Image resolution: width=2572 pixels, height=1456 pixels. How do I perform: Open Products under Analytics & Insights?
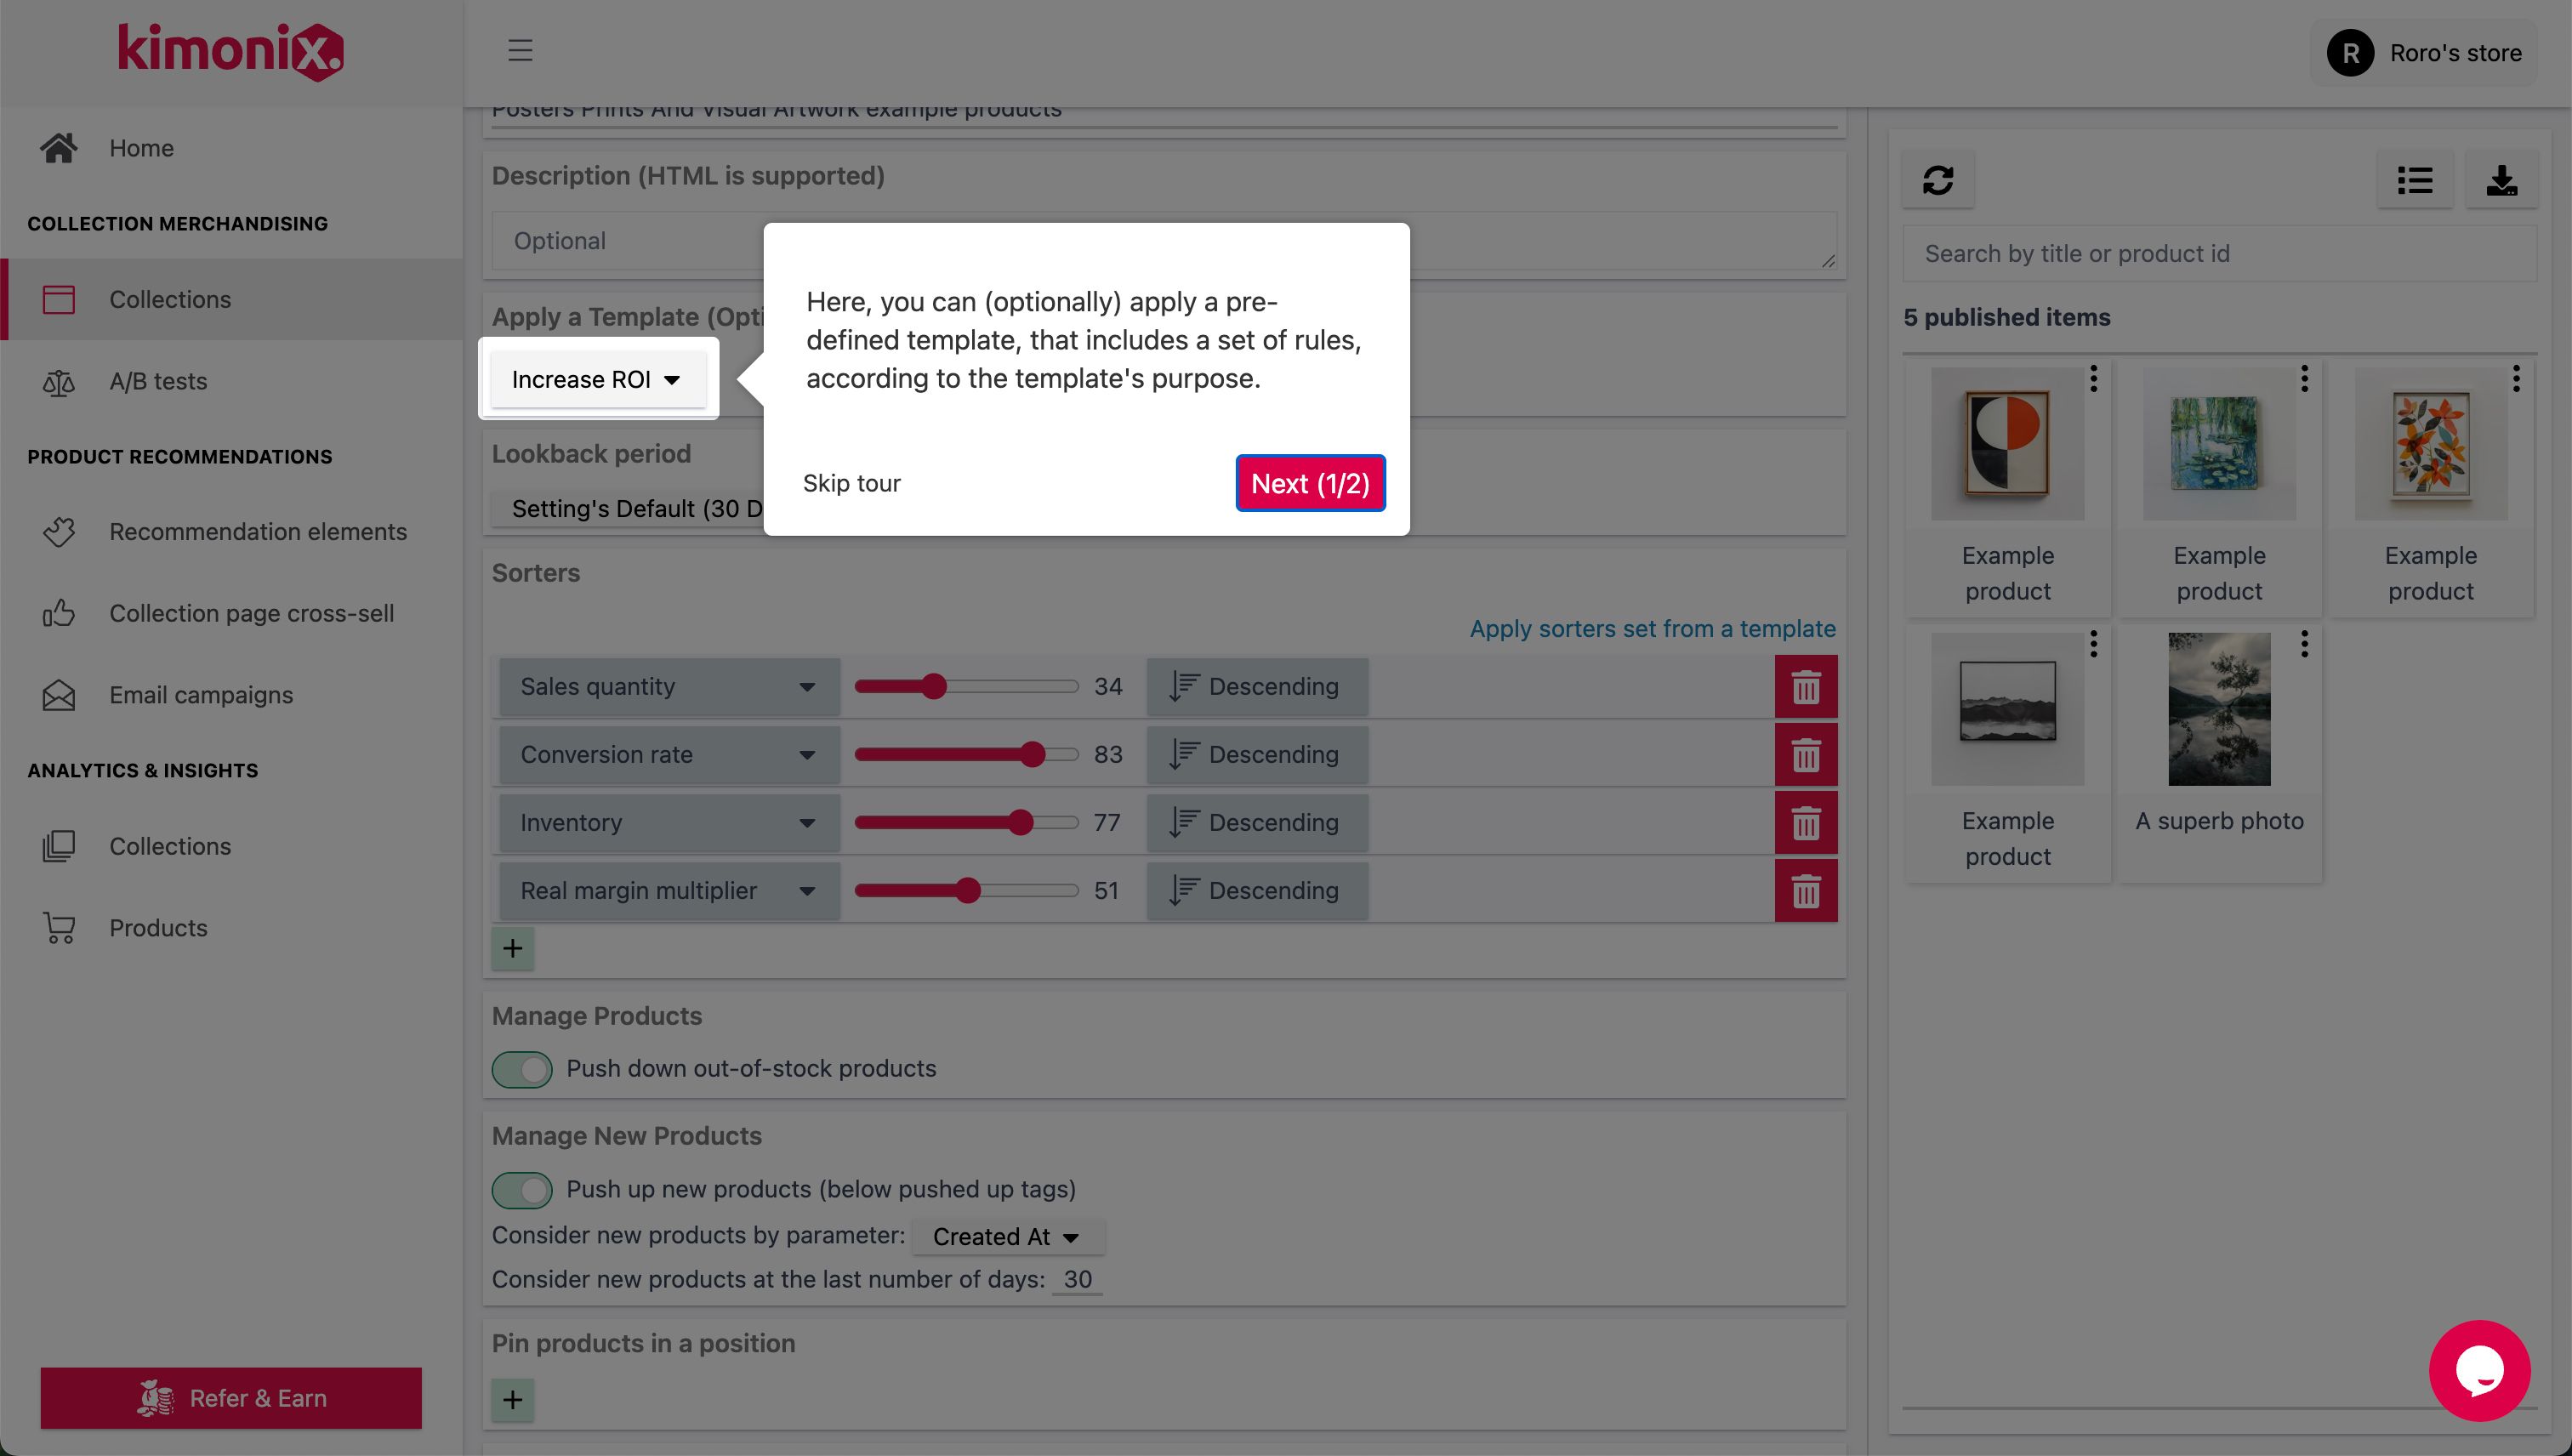158,927
